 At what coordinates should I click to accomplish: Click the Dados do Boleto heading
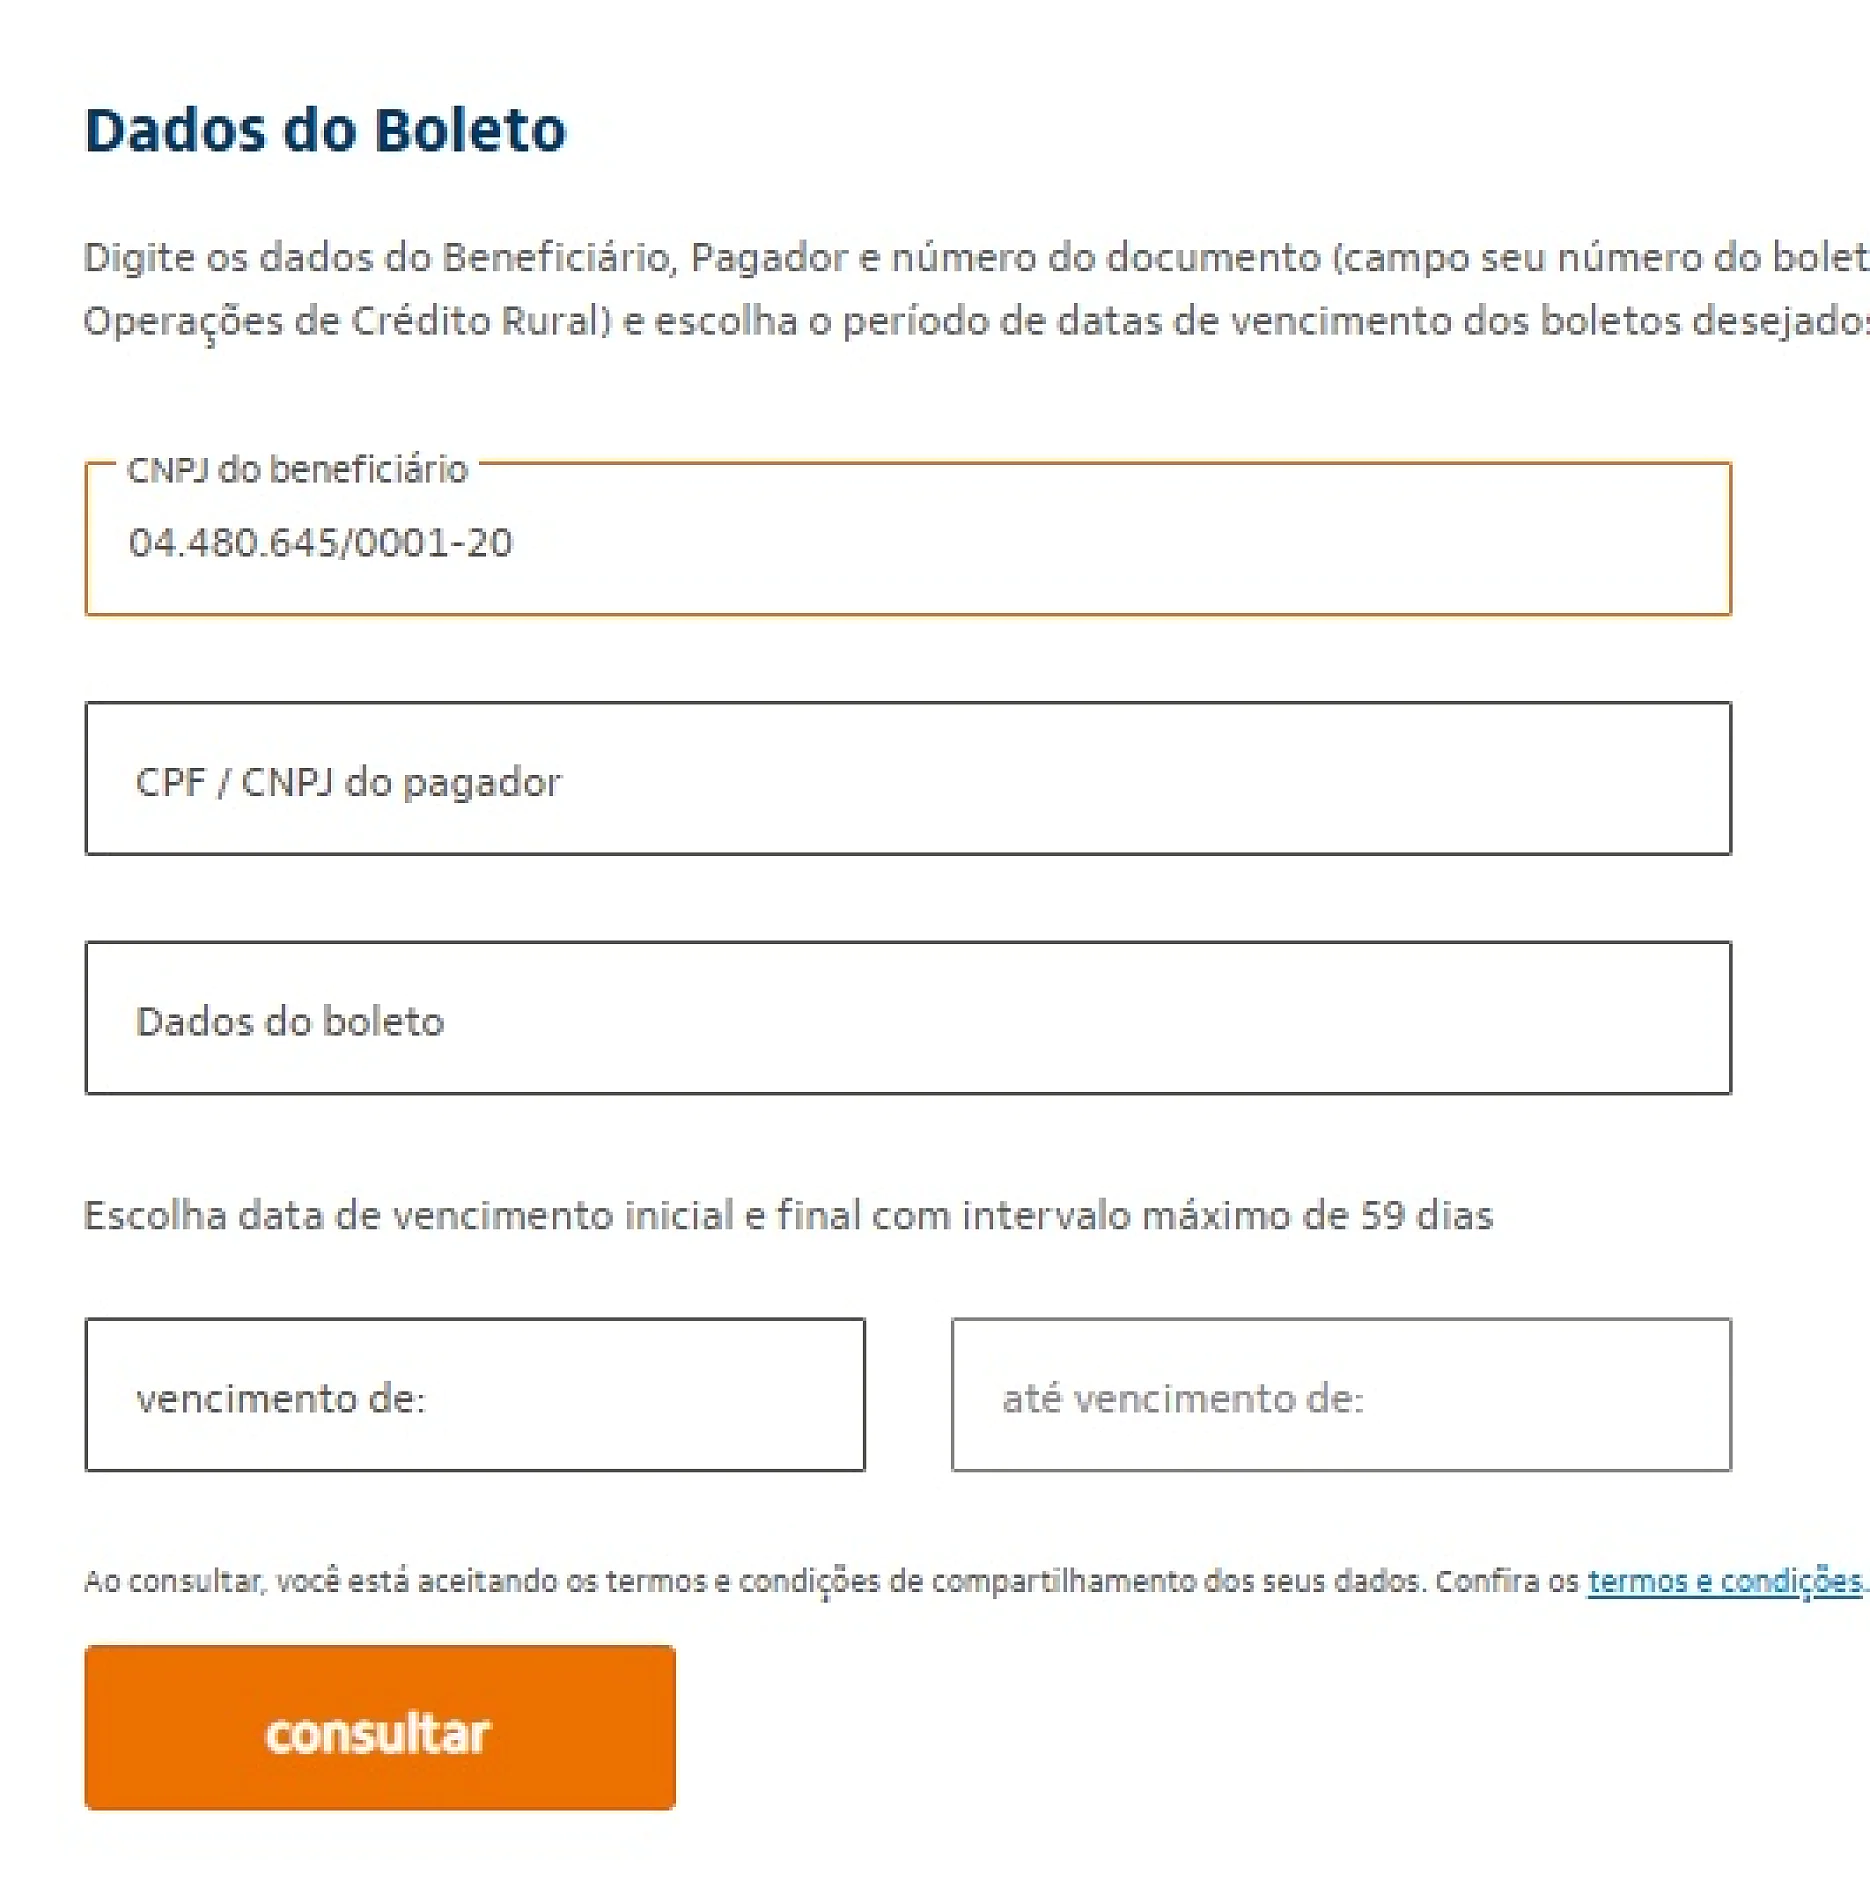(x=326, y=128)
